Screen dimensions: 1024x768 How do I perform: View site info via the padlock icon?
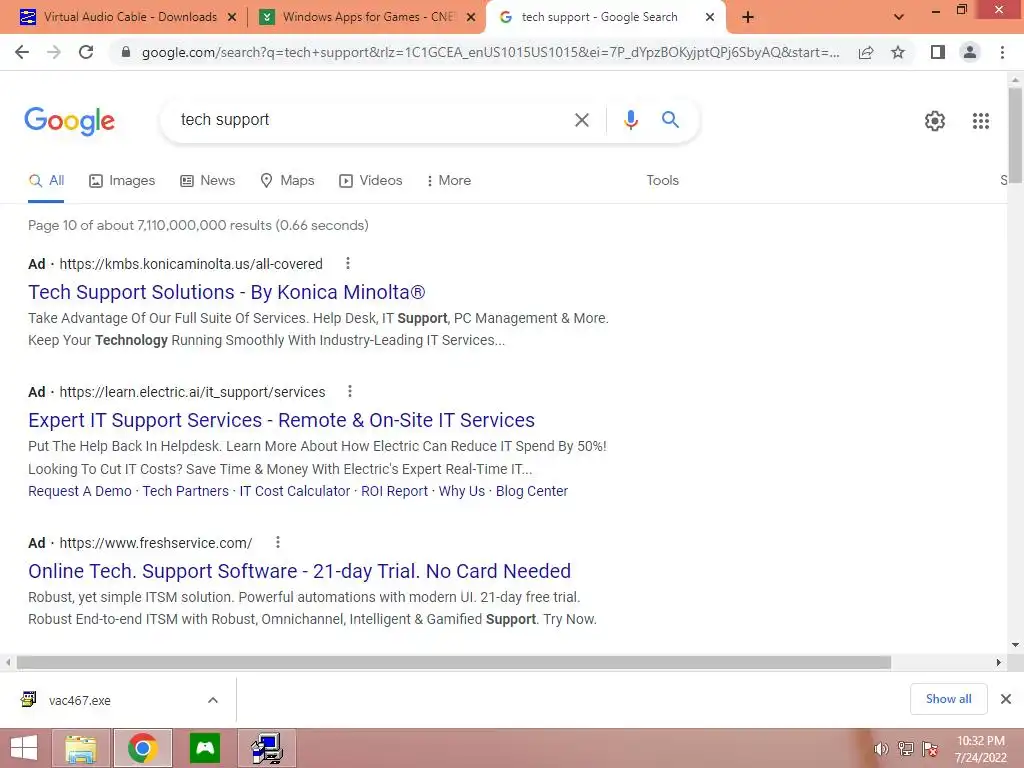(126, 52)
